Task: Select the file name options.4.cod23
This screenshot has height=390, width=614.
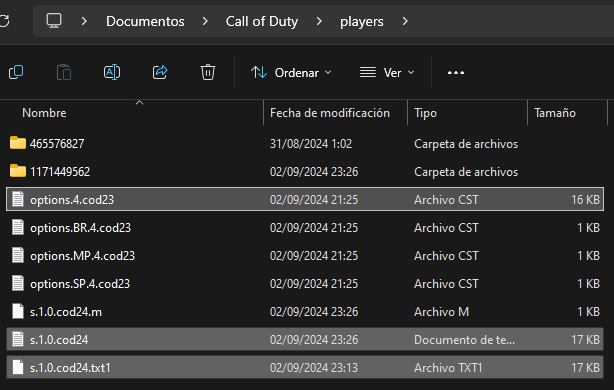Action: (72, 200)
